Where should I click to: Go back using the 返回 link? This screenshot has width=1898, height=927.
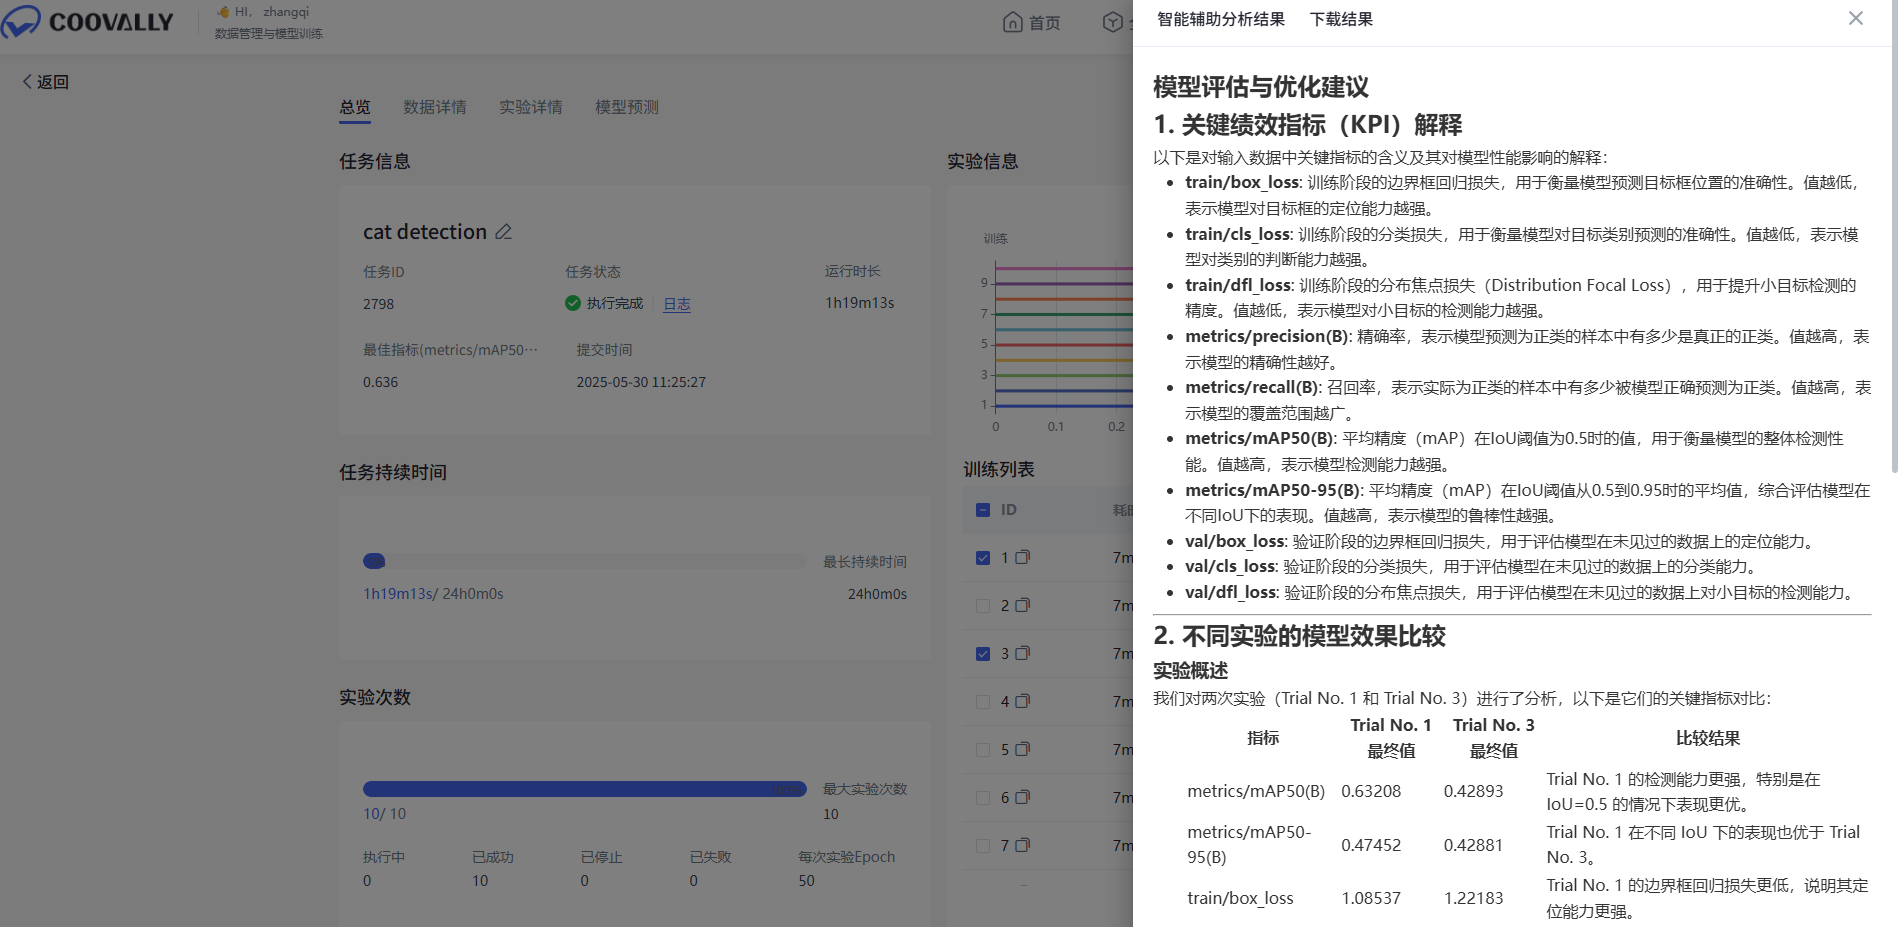click(46, 82)
